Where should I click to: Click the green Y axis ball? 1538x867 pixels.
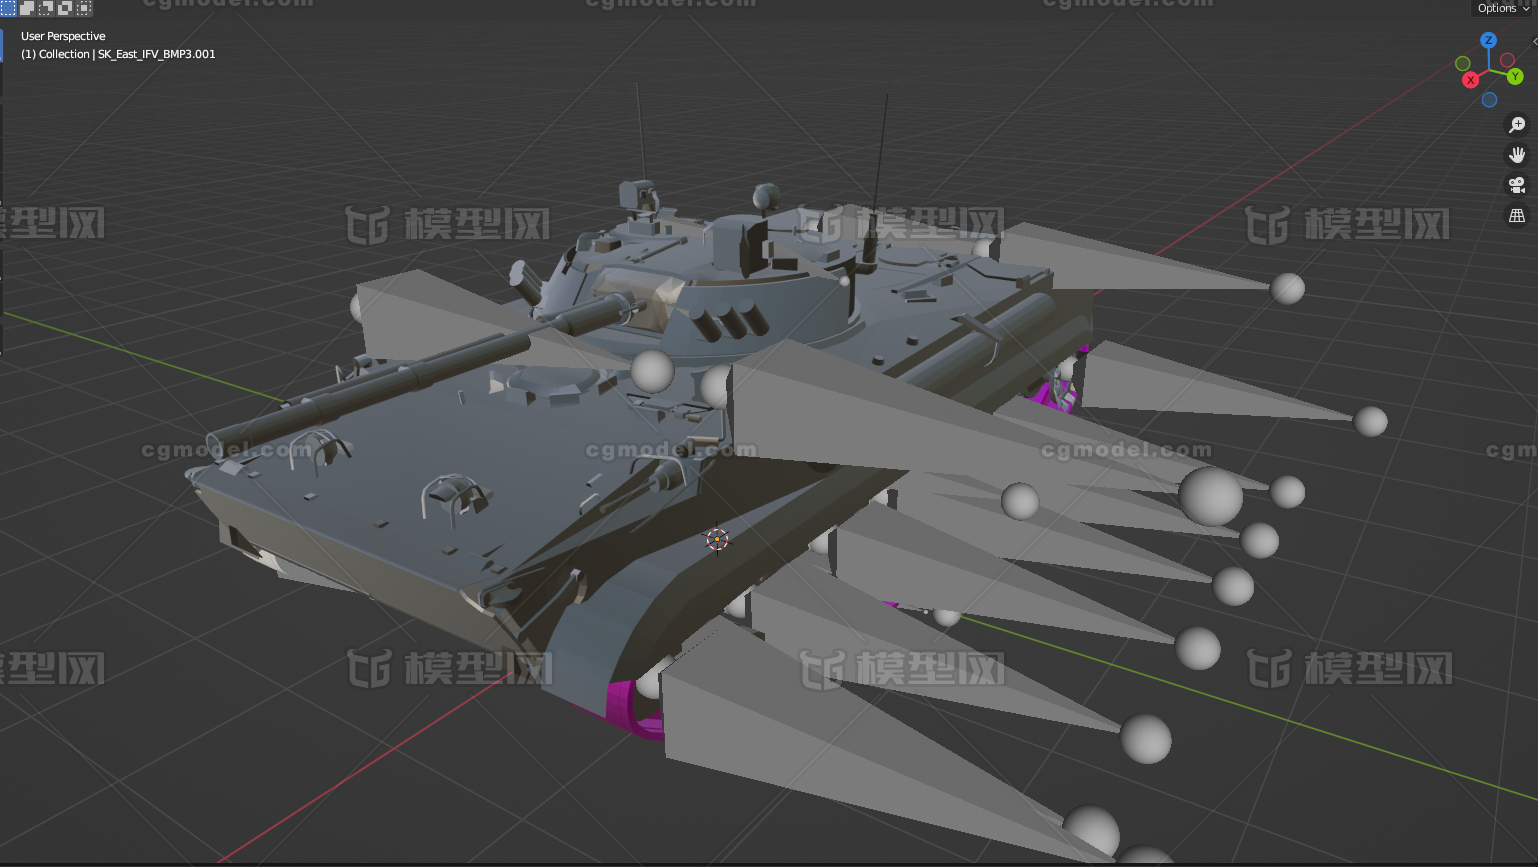[1515, 77]
